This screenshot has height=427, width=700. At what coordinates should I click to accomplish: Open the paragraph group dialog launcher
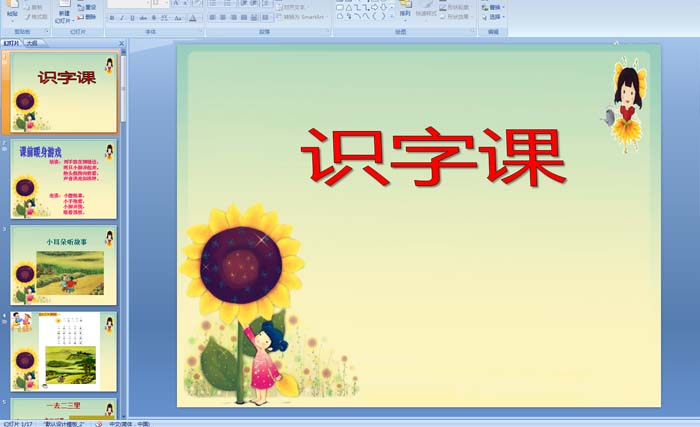pyautogui.click(x=328, y=30)
